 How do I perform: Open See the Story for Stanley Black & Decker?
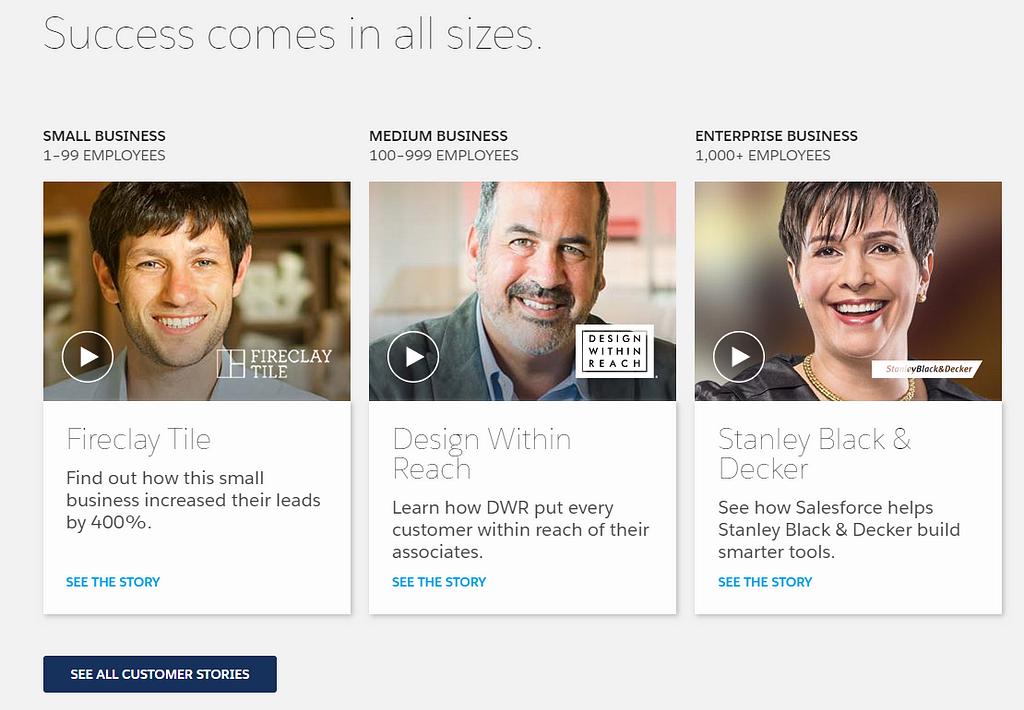pos(765,582)
